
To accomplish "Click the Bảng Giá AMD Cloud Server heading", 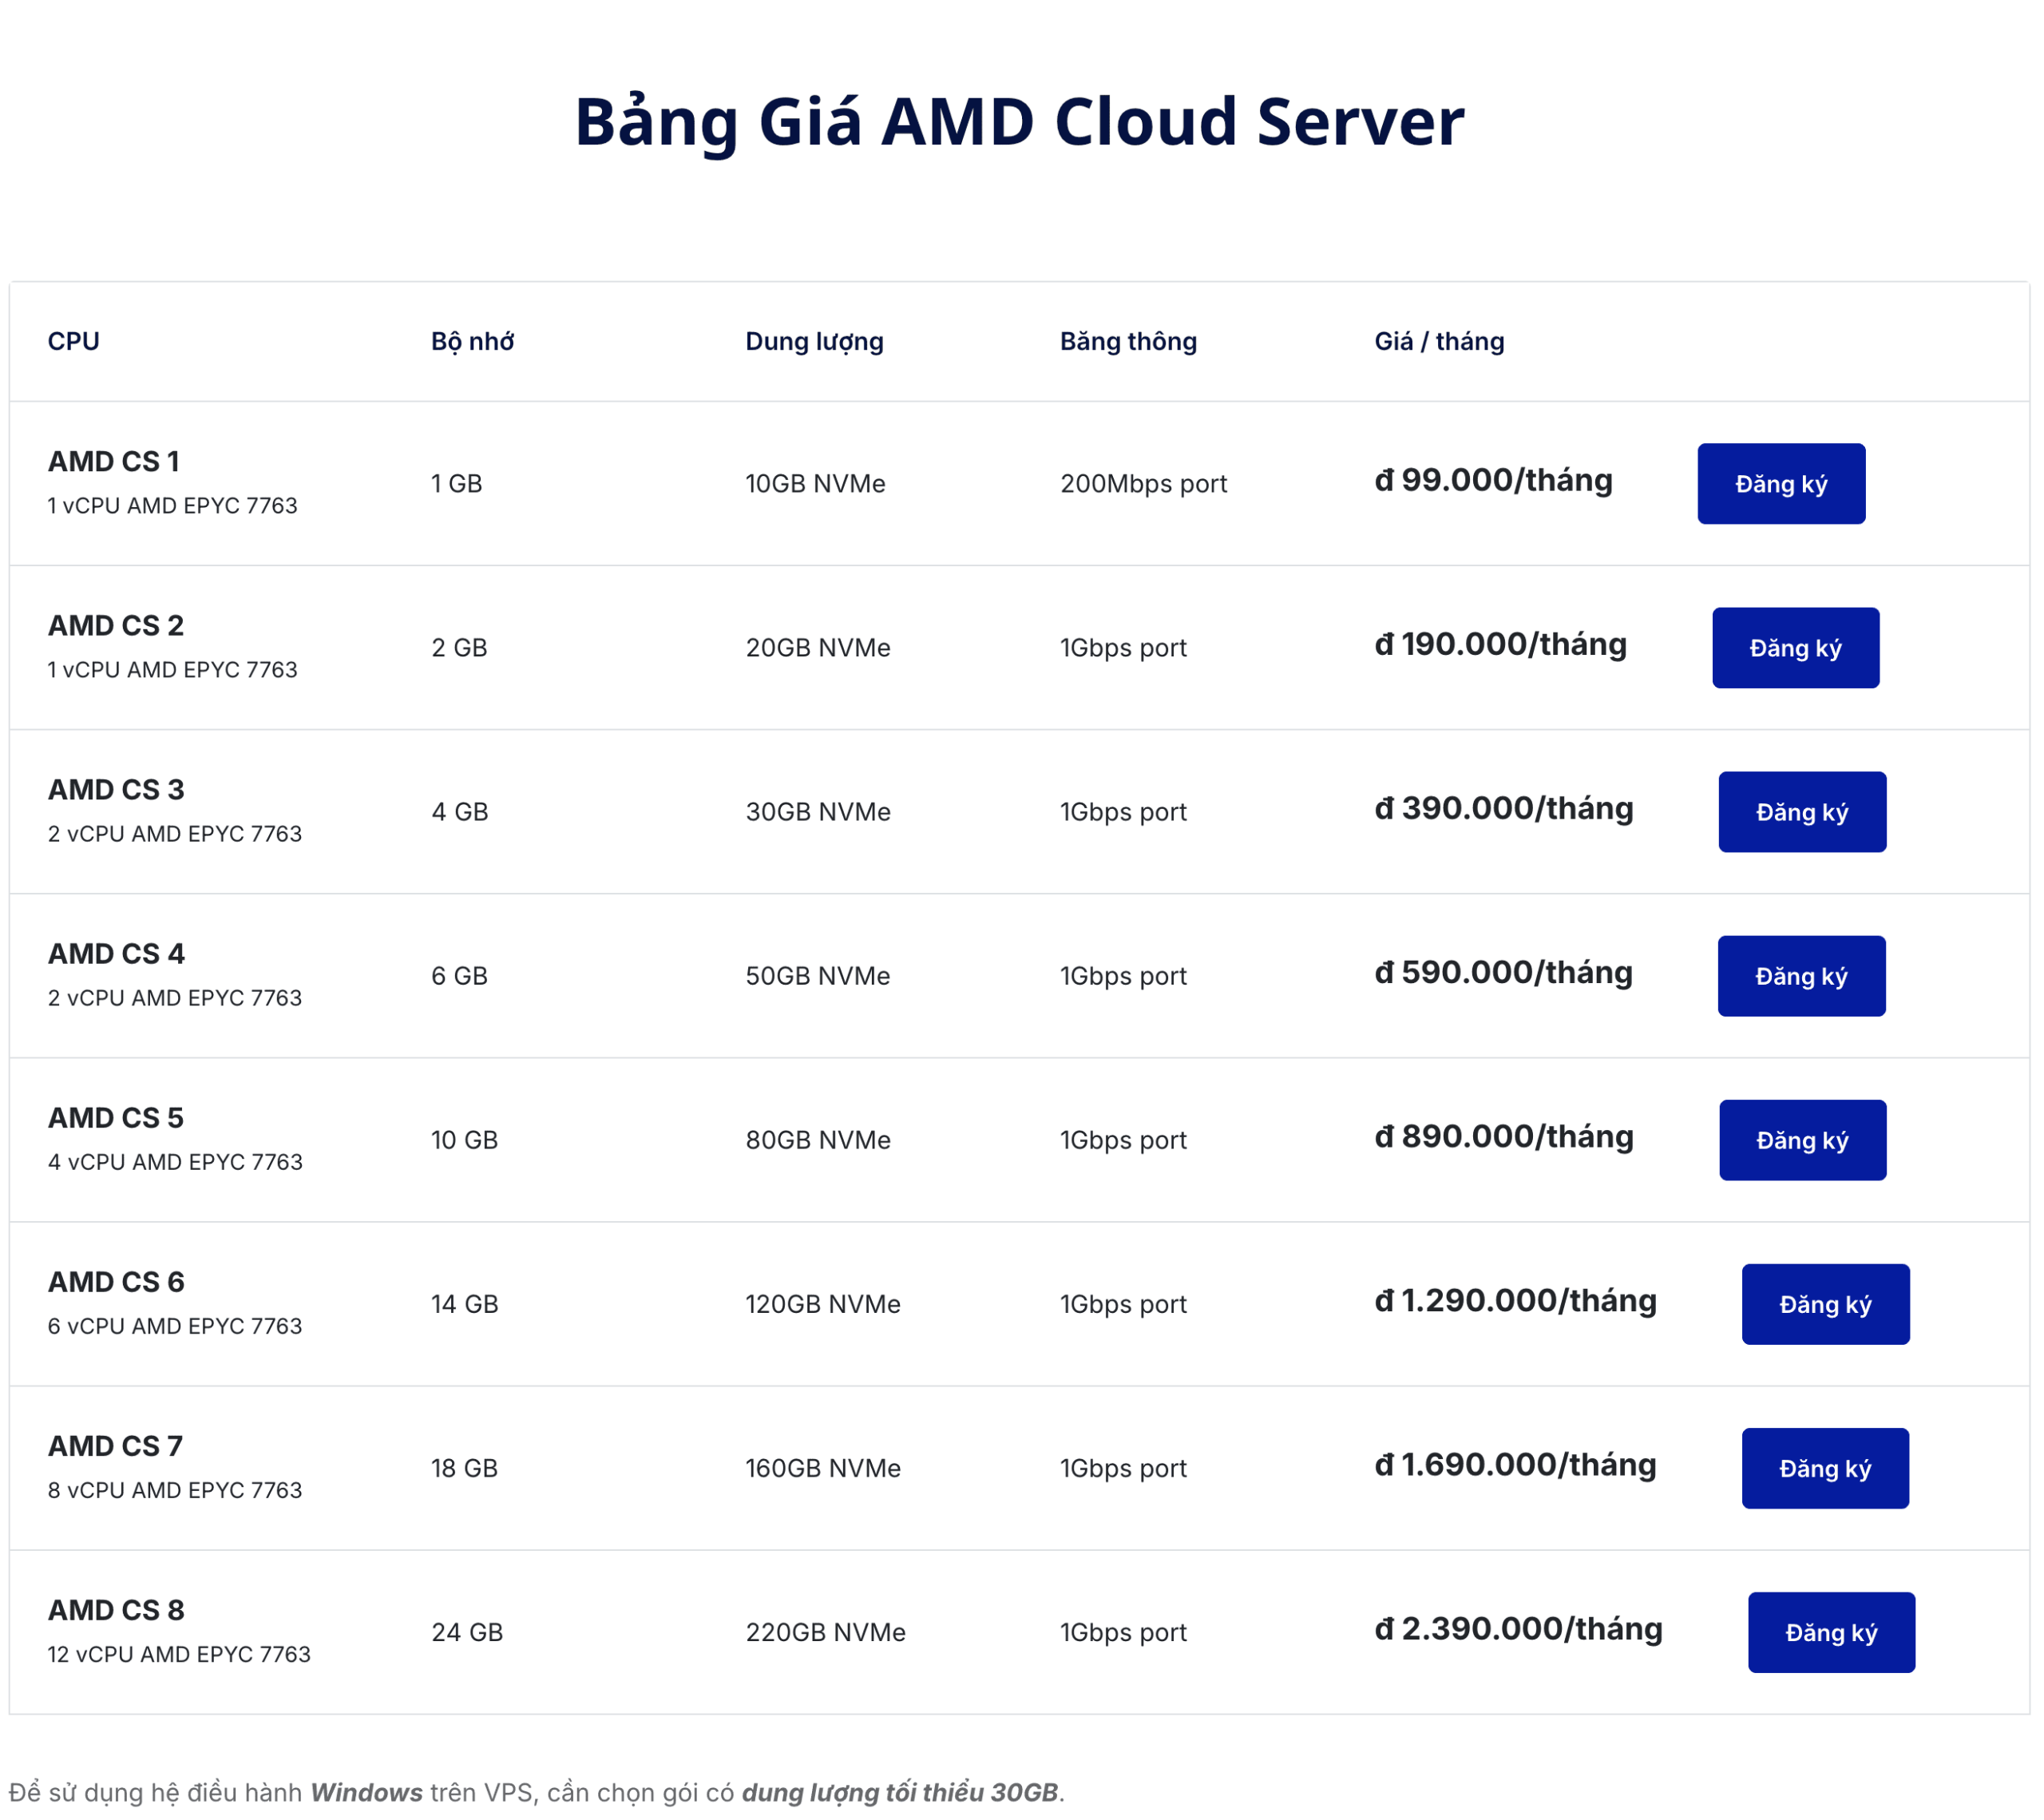I will (1019, 121).
